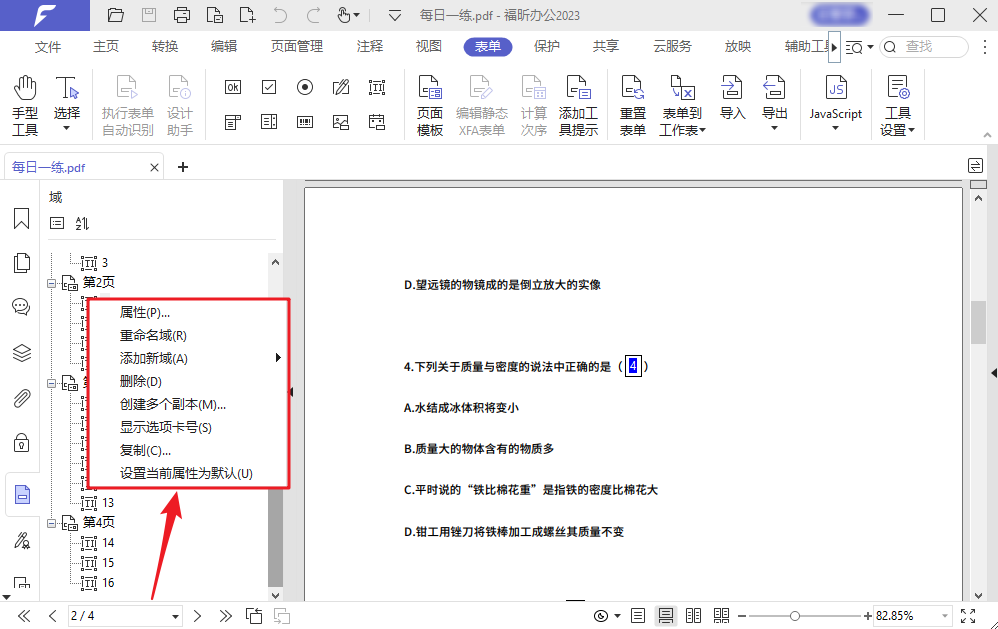The width and height of the screenshot is (998, 629).
Task: Add a check box form field
Action: click(268, 88)
